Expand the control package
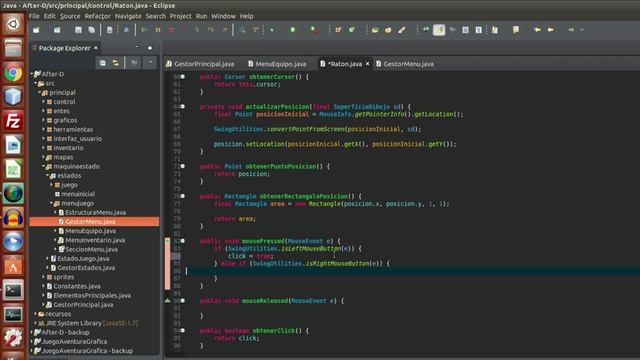This screenshot has height=360, width=640. 43,102
